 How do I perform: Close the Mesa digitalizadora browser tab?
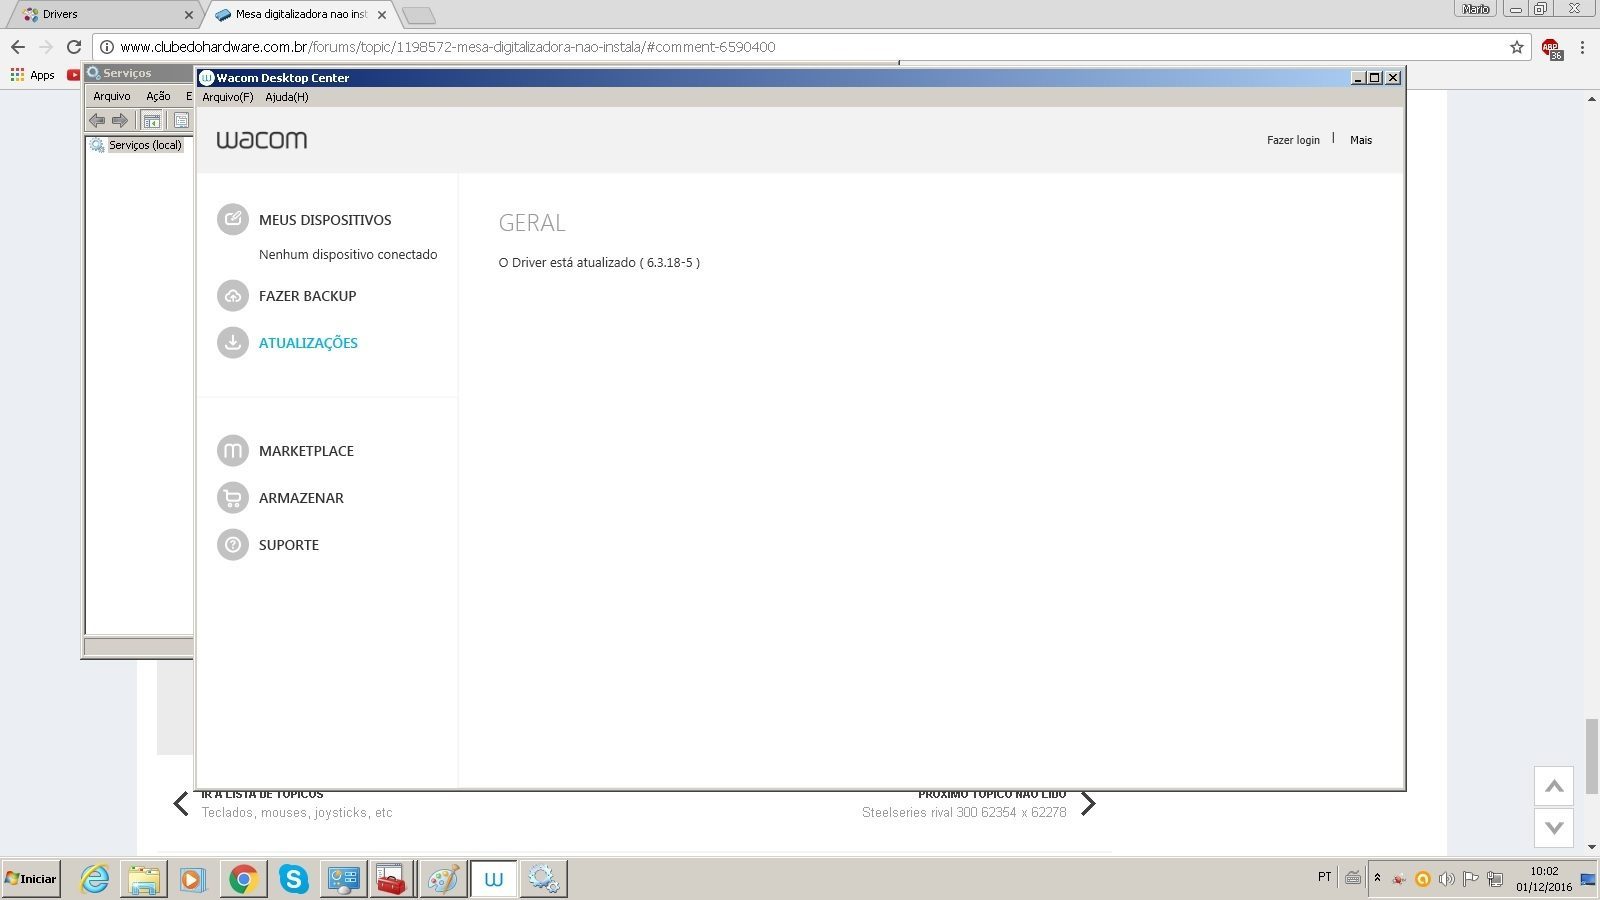click(x=382, y=15)
